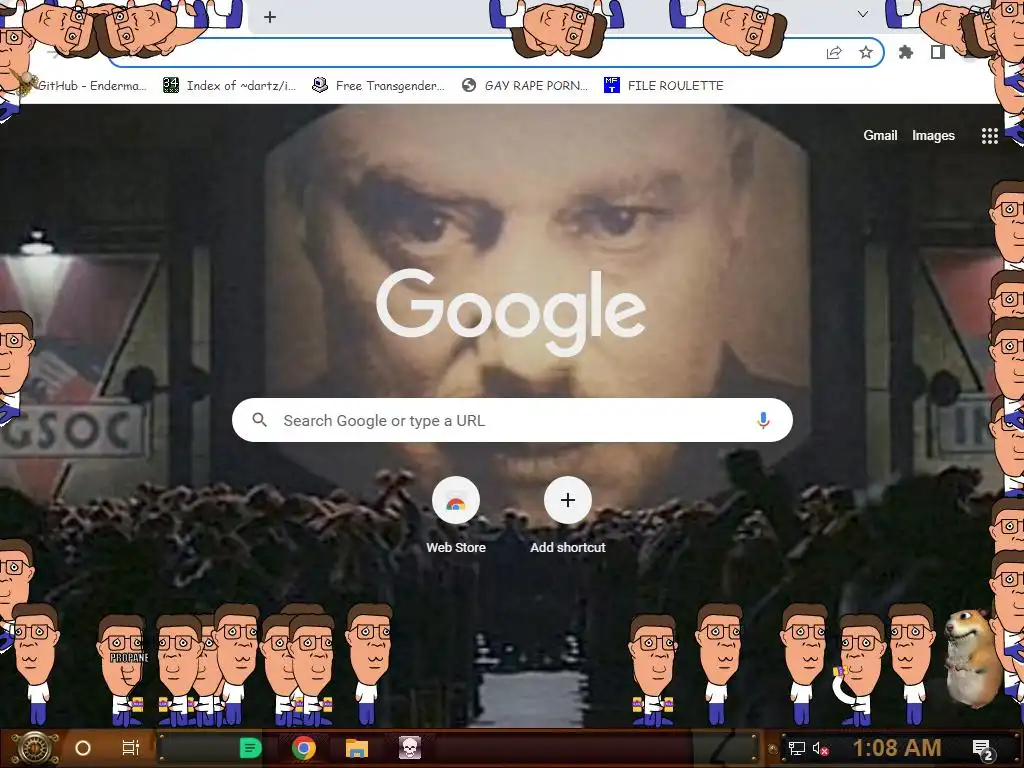Open the network tray icon
Image resolution: width=1024 pixels, height=768 pixels.
796,748
